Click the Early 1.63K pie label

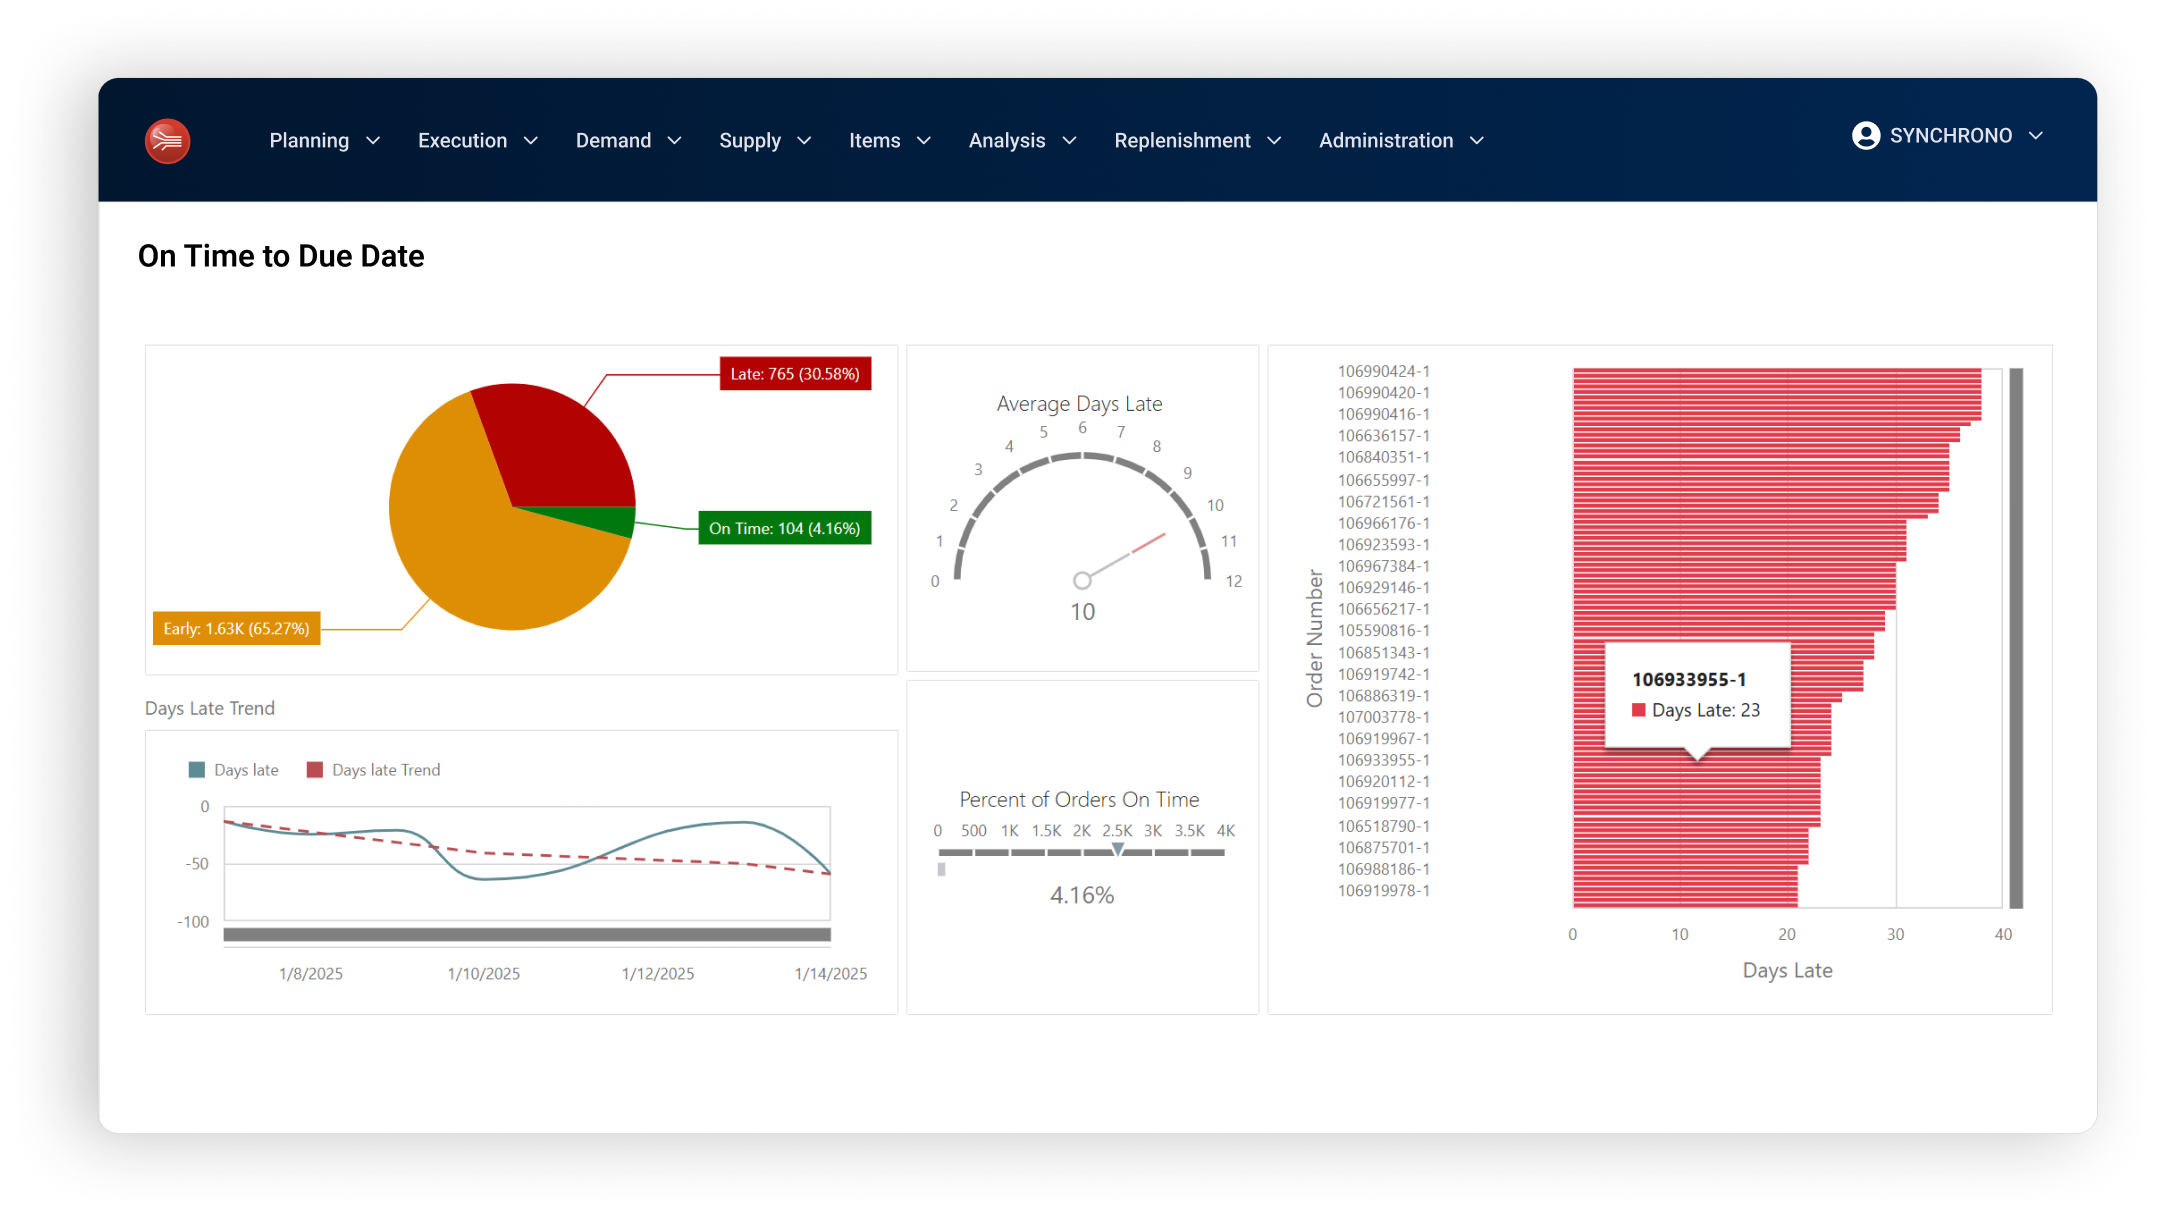(236, 629)
